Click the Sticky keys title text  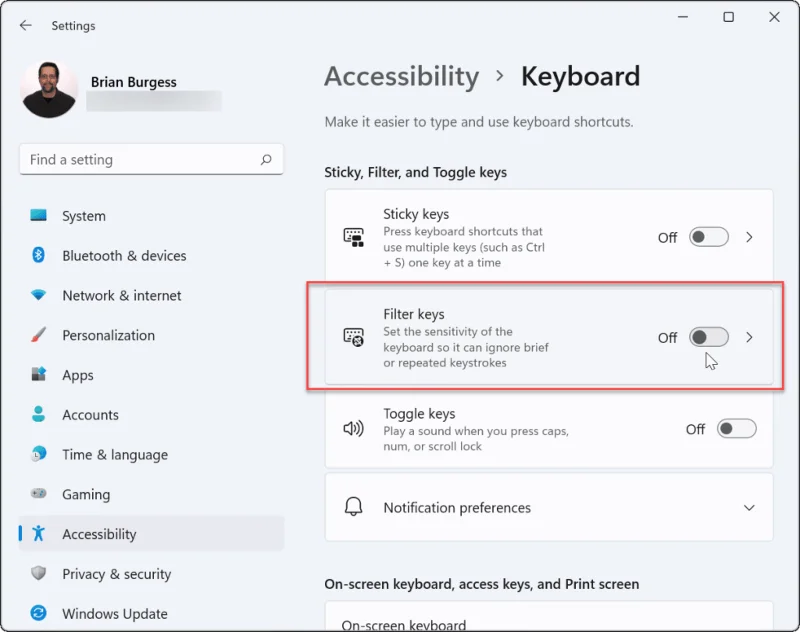coord(416,214)
